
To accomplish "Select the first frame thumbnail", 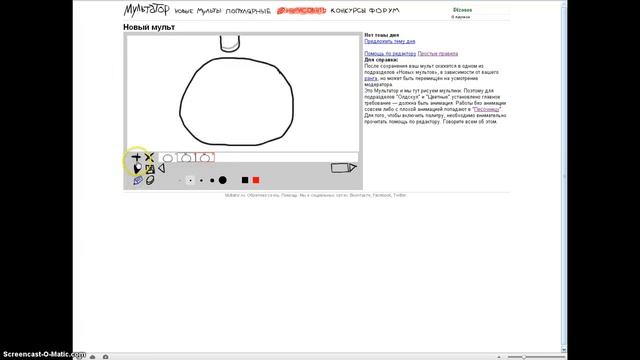I will click(x=167, y=158).
